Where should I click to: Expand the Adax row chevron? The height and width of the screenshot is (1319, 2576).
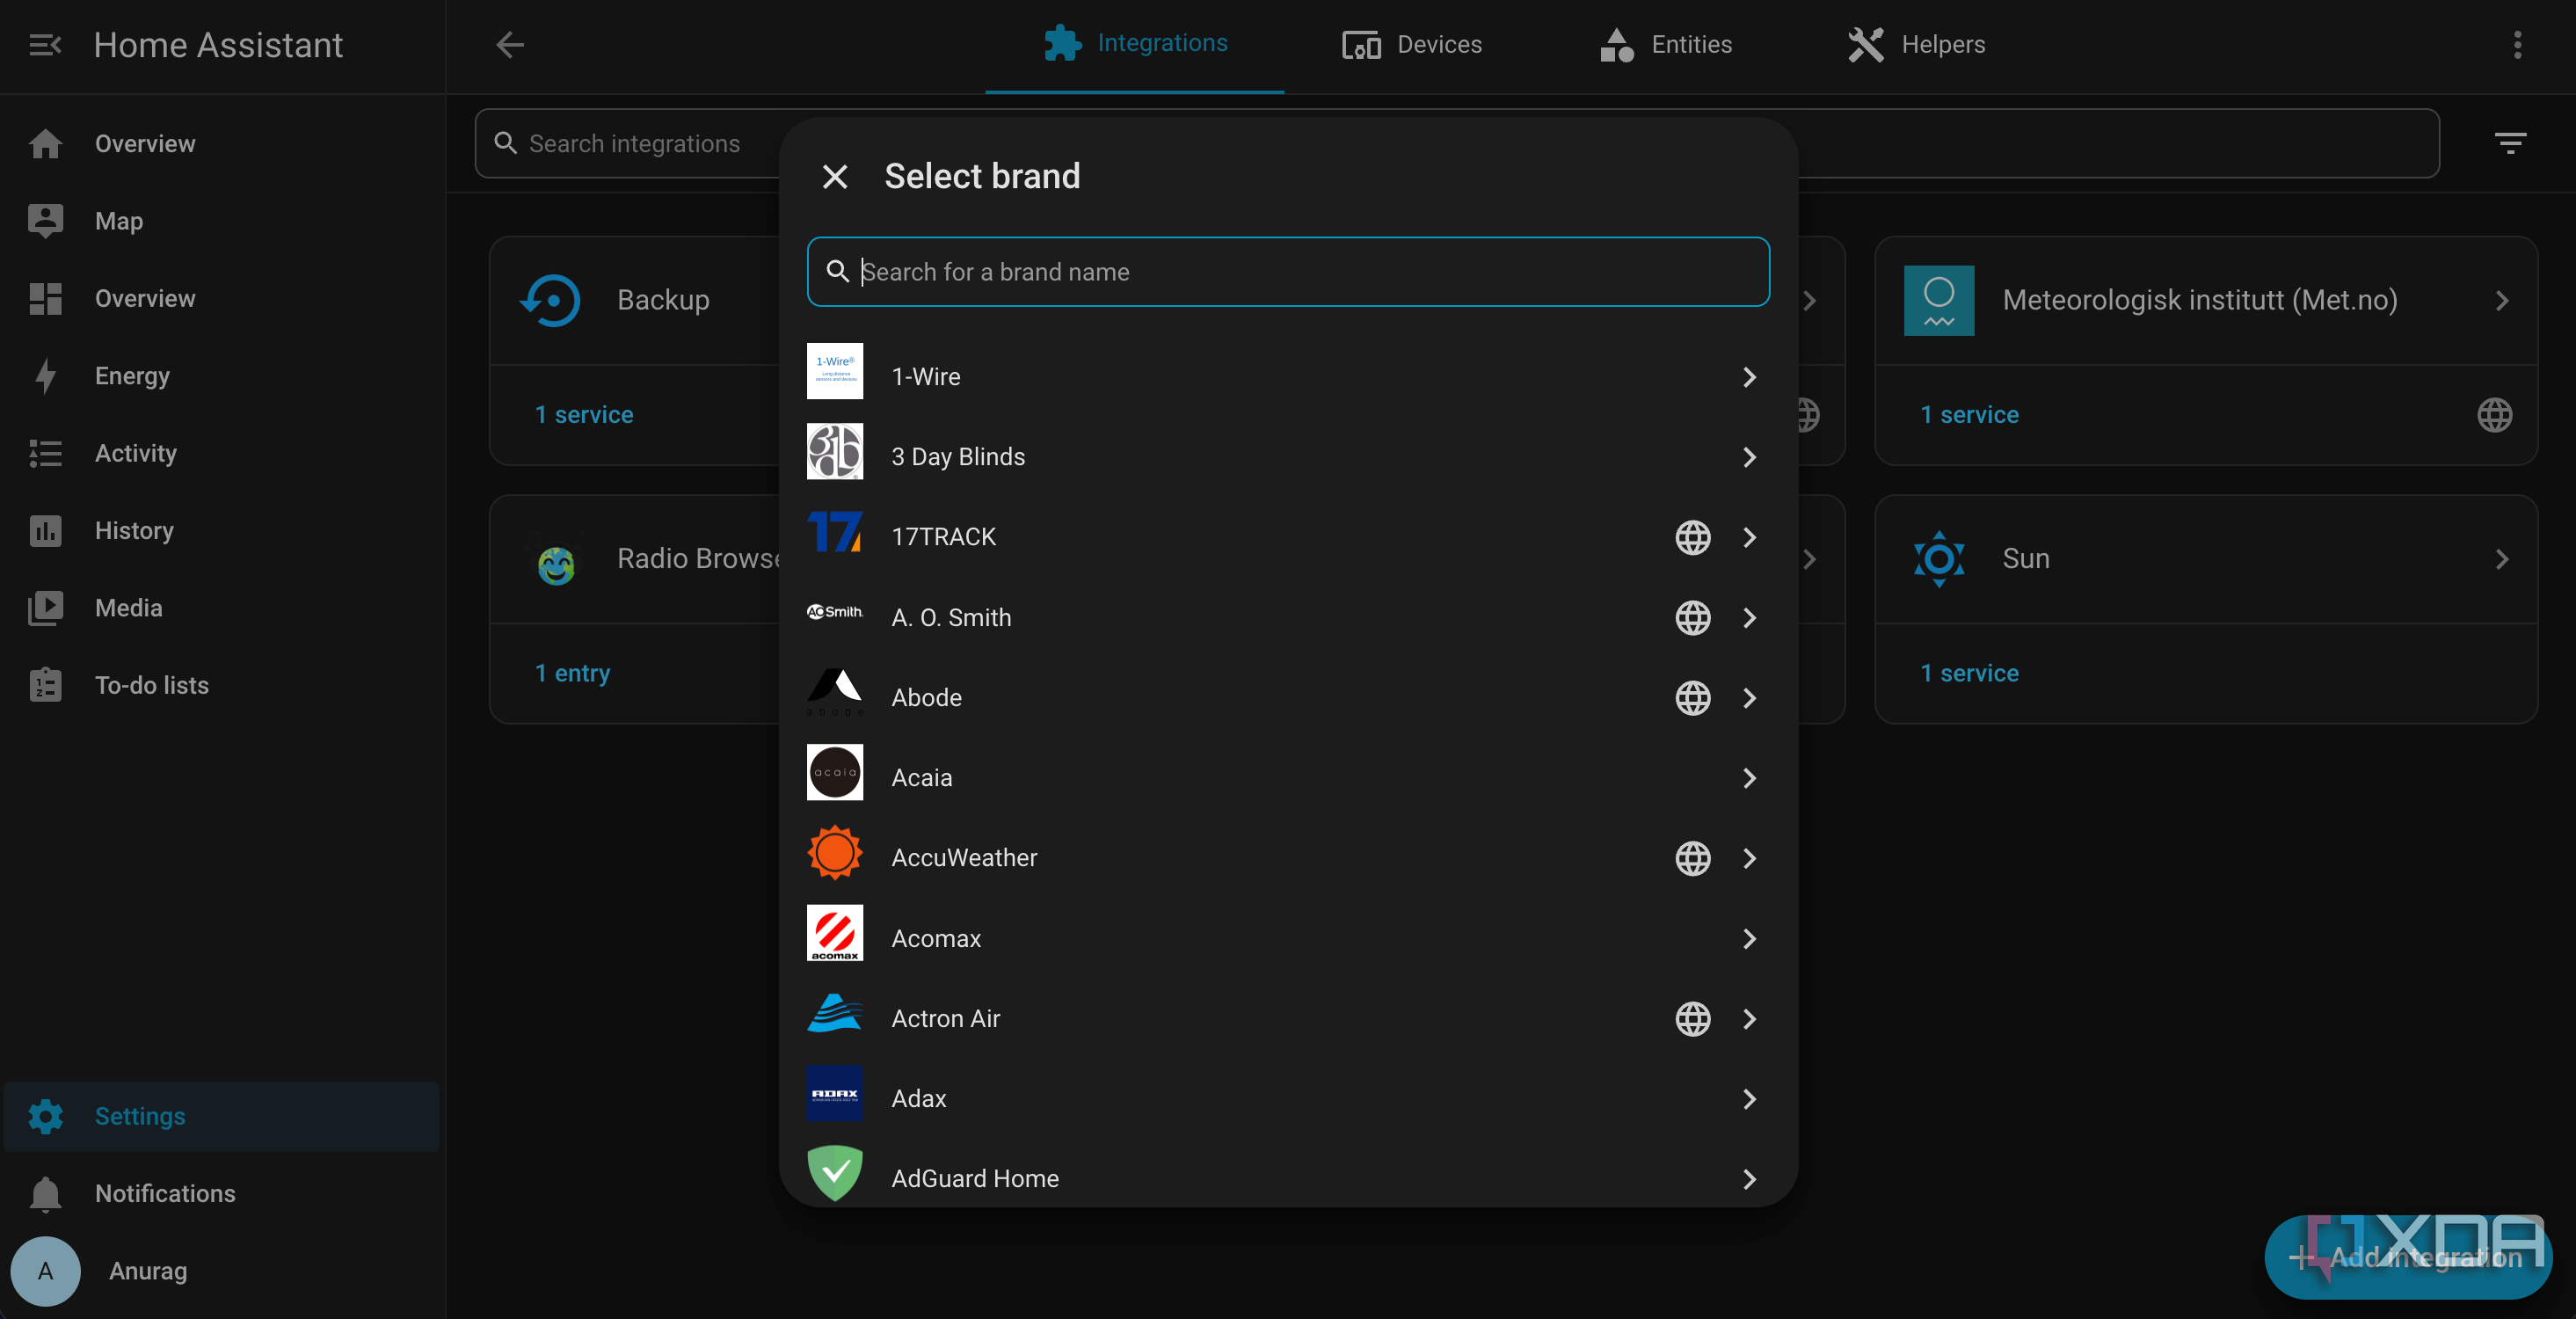(x=1749, y=1099)
